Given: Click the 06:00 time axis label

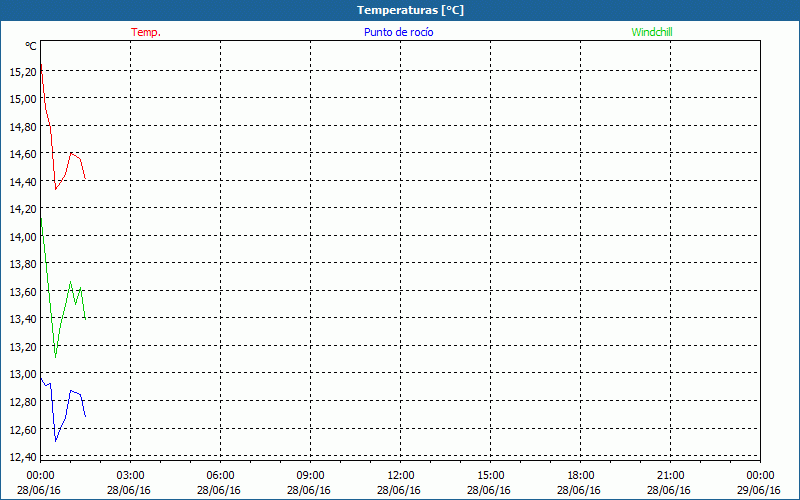Looking at the screenshot, I should (x=220, y=476).
